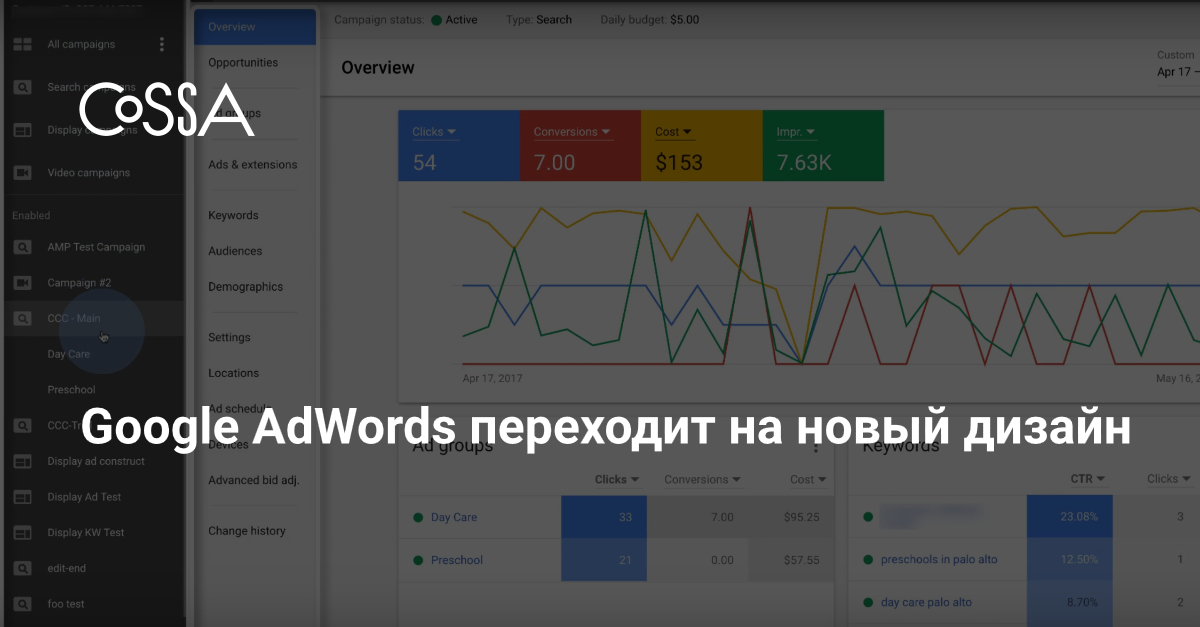Click the Type: Search label in header

pyautogui.click(x=539, y=20)
